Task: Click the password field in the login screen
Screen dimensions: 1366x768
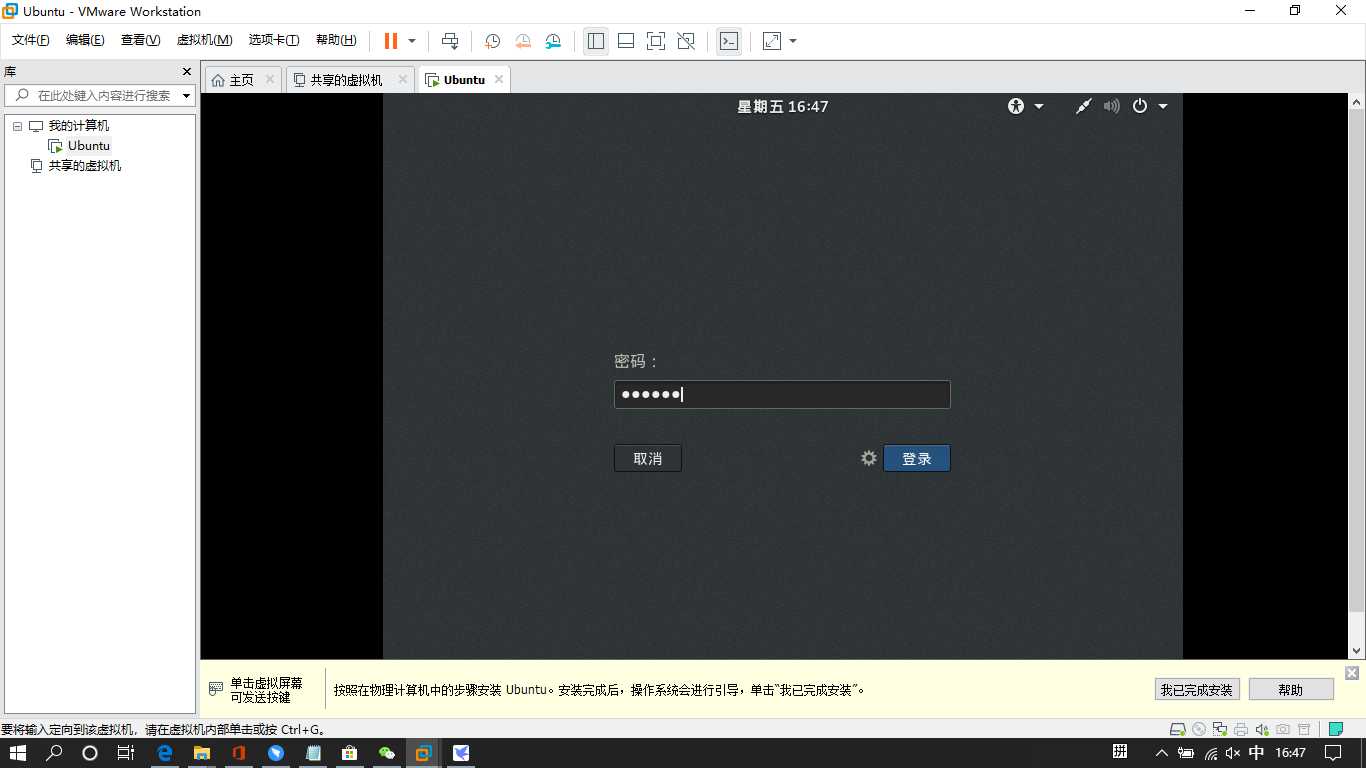Action: coord(782,394)
